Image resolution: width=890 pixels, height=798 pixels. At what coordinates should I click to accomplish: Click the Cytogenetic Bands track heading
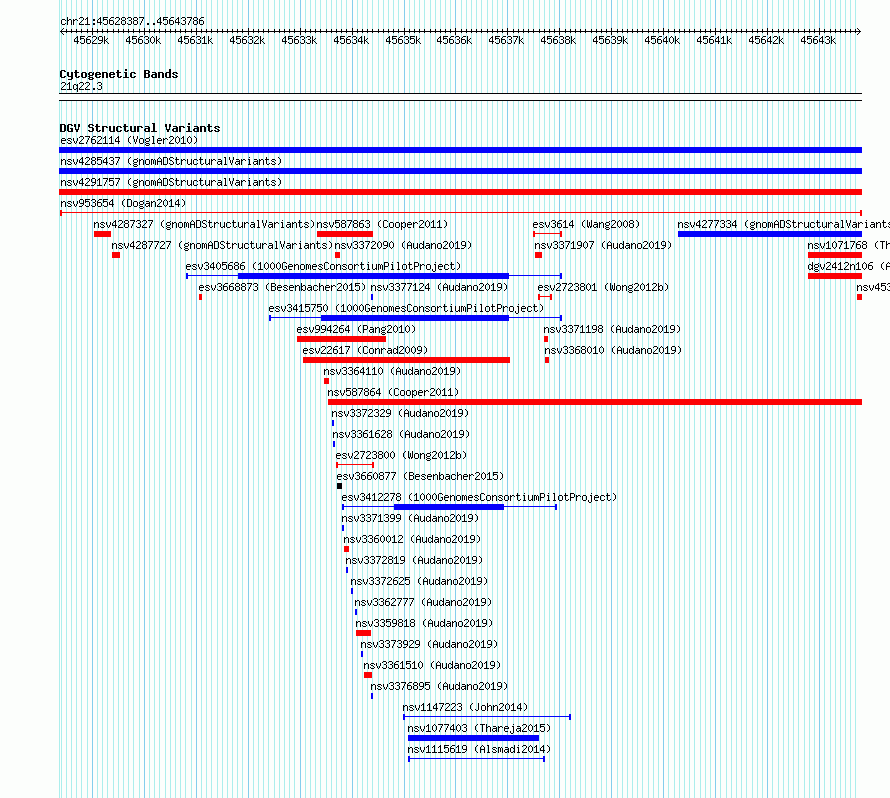pos(119,74)
